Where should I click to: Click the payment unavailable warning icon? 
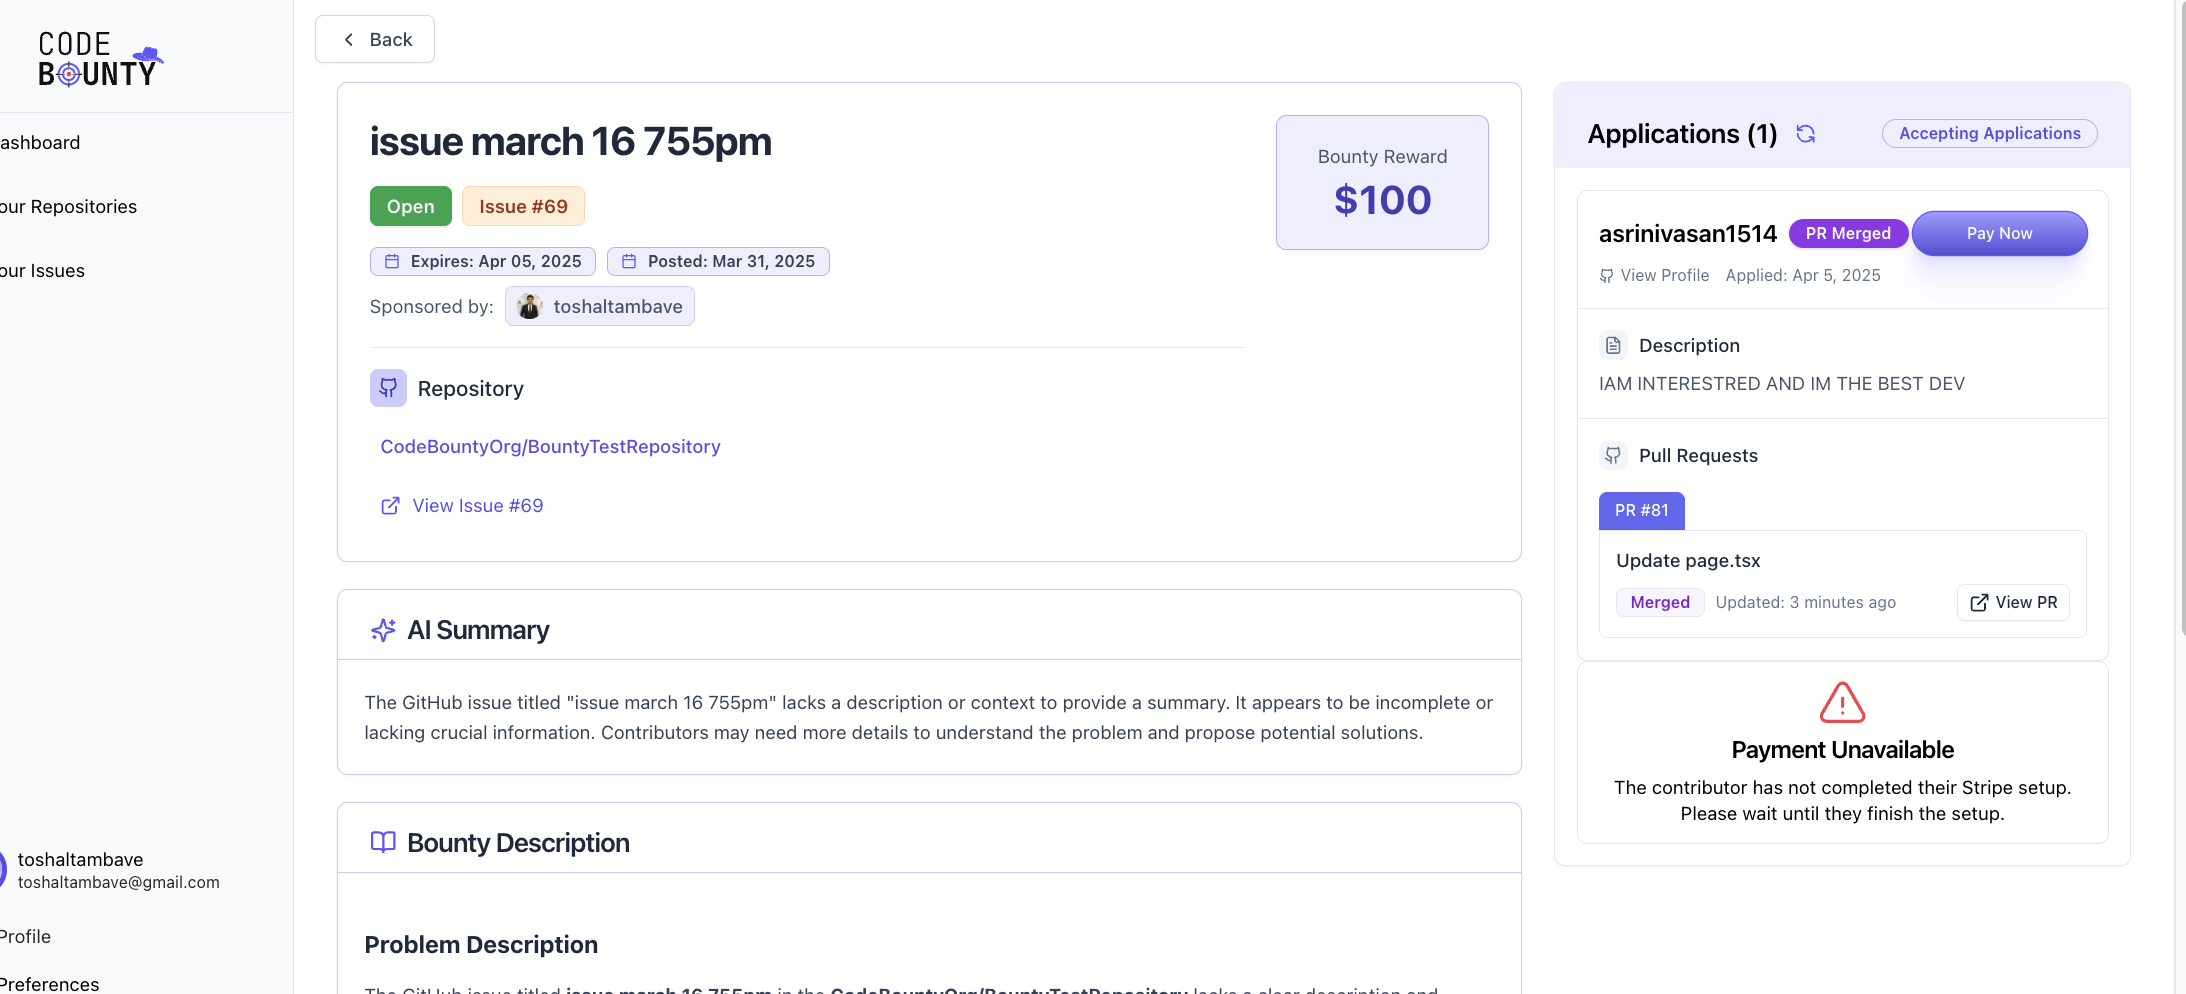tap(1842, 702)
